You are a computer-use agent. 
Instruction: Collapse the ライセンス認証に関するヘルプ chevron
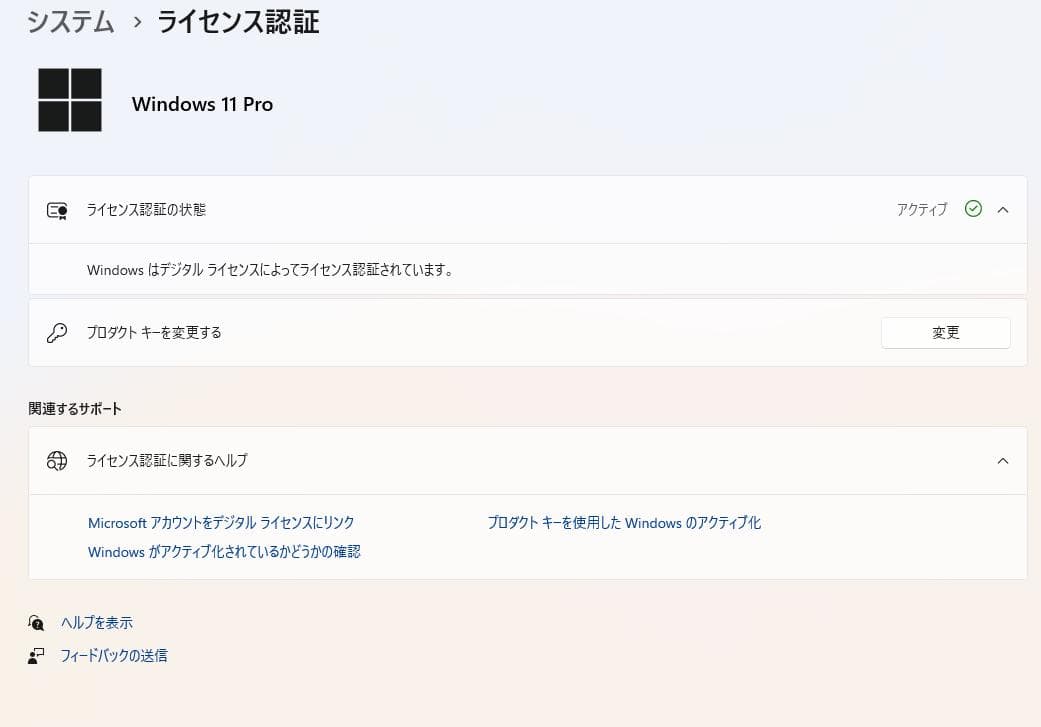point(1003,461)
